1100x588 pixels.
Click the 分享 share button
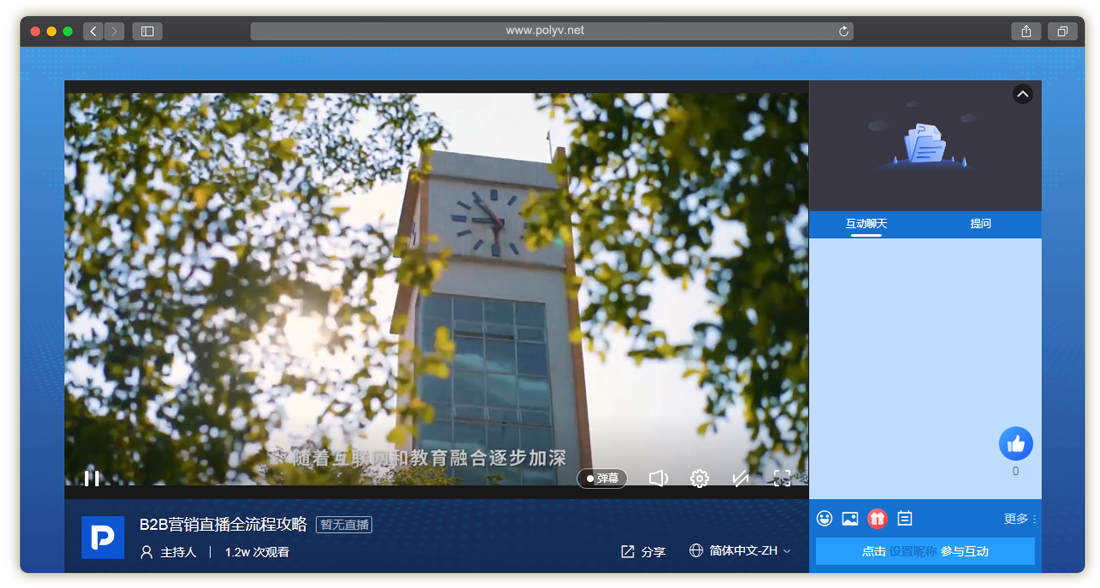643,551
